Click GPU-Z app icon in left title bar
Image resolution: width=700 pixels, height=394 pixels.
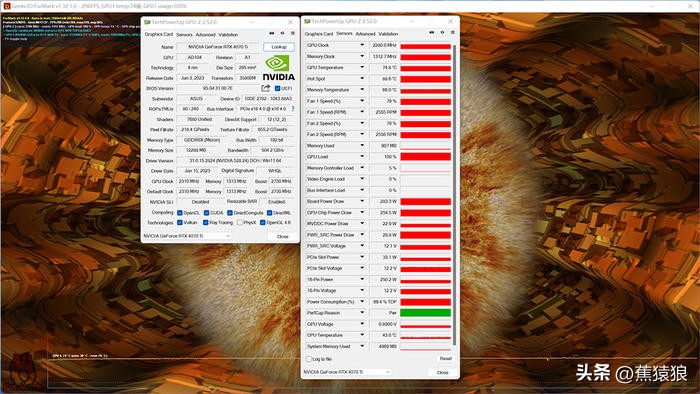[x=147, y=22]
